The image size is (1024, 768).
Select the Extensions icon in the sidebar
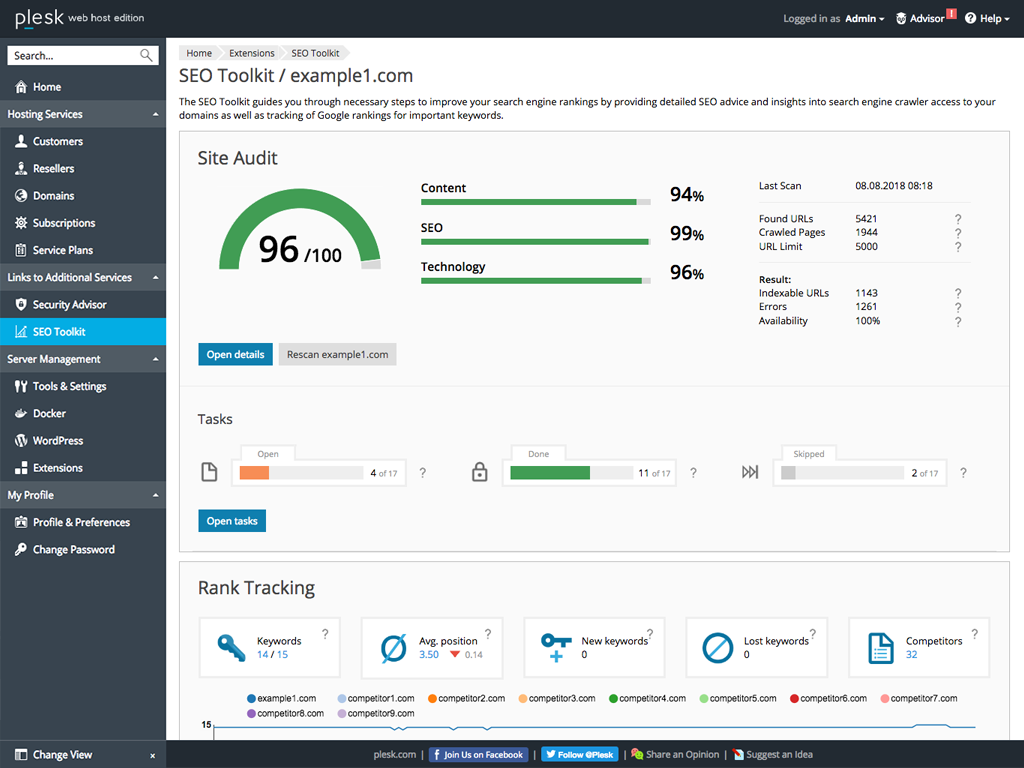click(22, 467)
